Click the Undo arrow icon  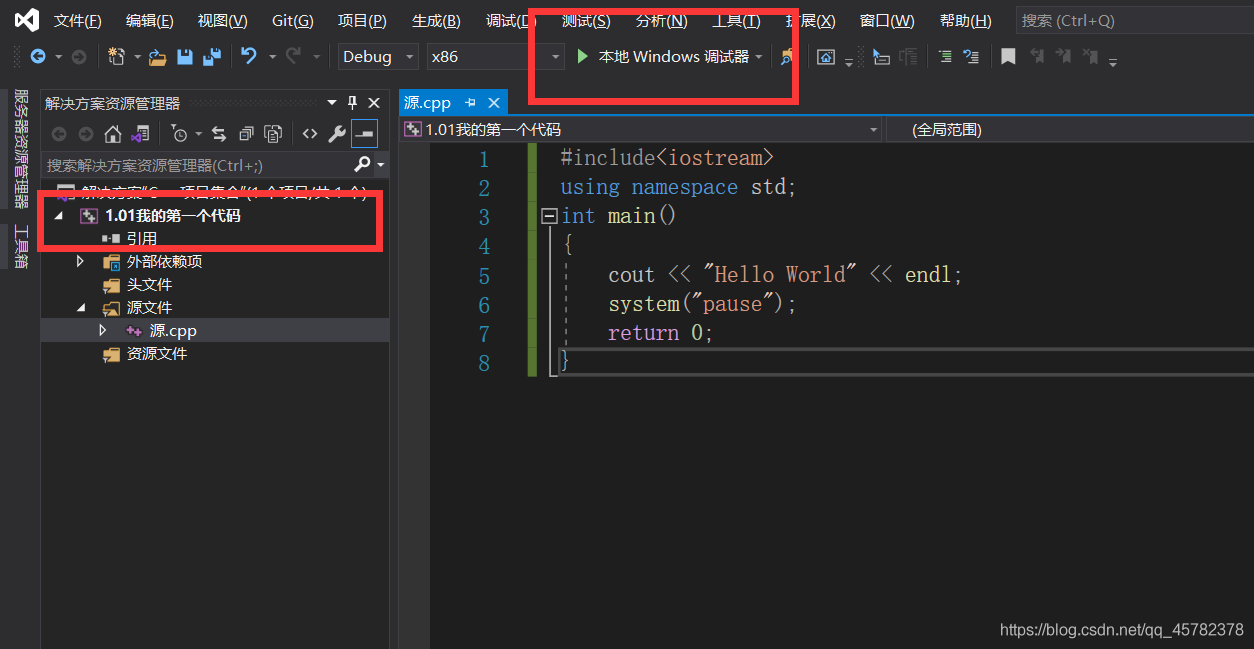[249, 57]
